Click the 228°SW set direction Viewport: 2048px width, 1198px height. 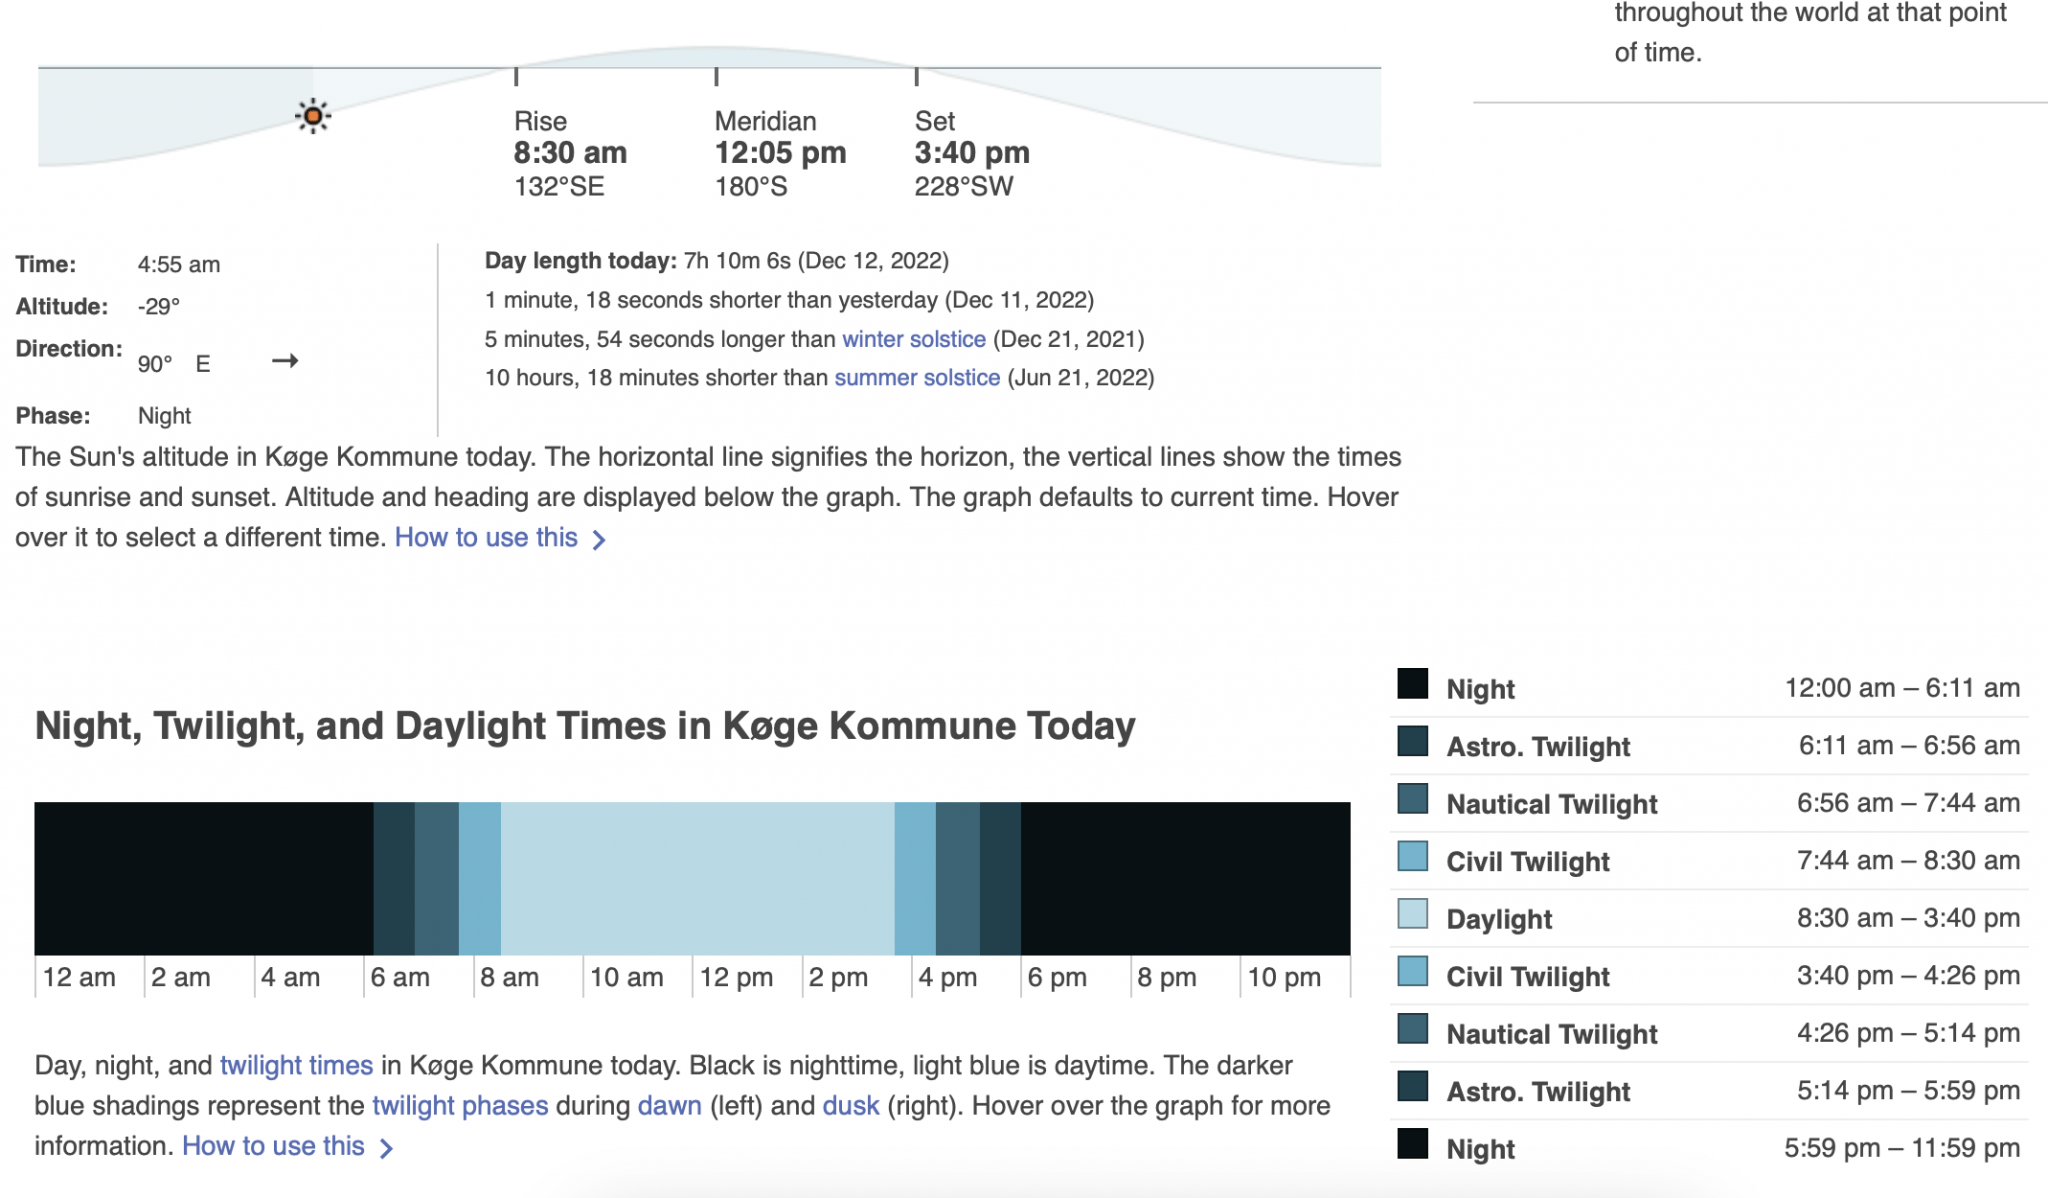point(964,187)
